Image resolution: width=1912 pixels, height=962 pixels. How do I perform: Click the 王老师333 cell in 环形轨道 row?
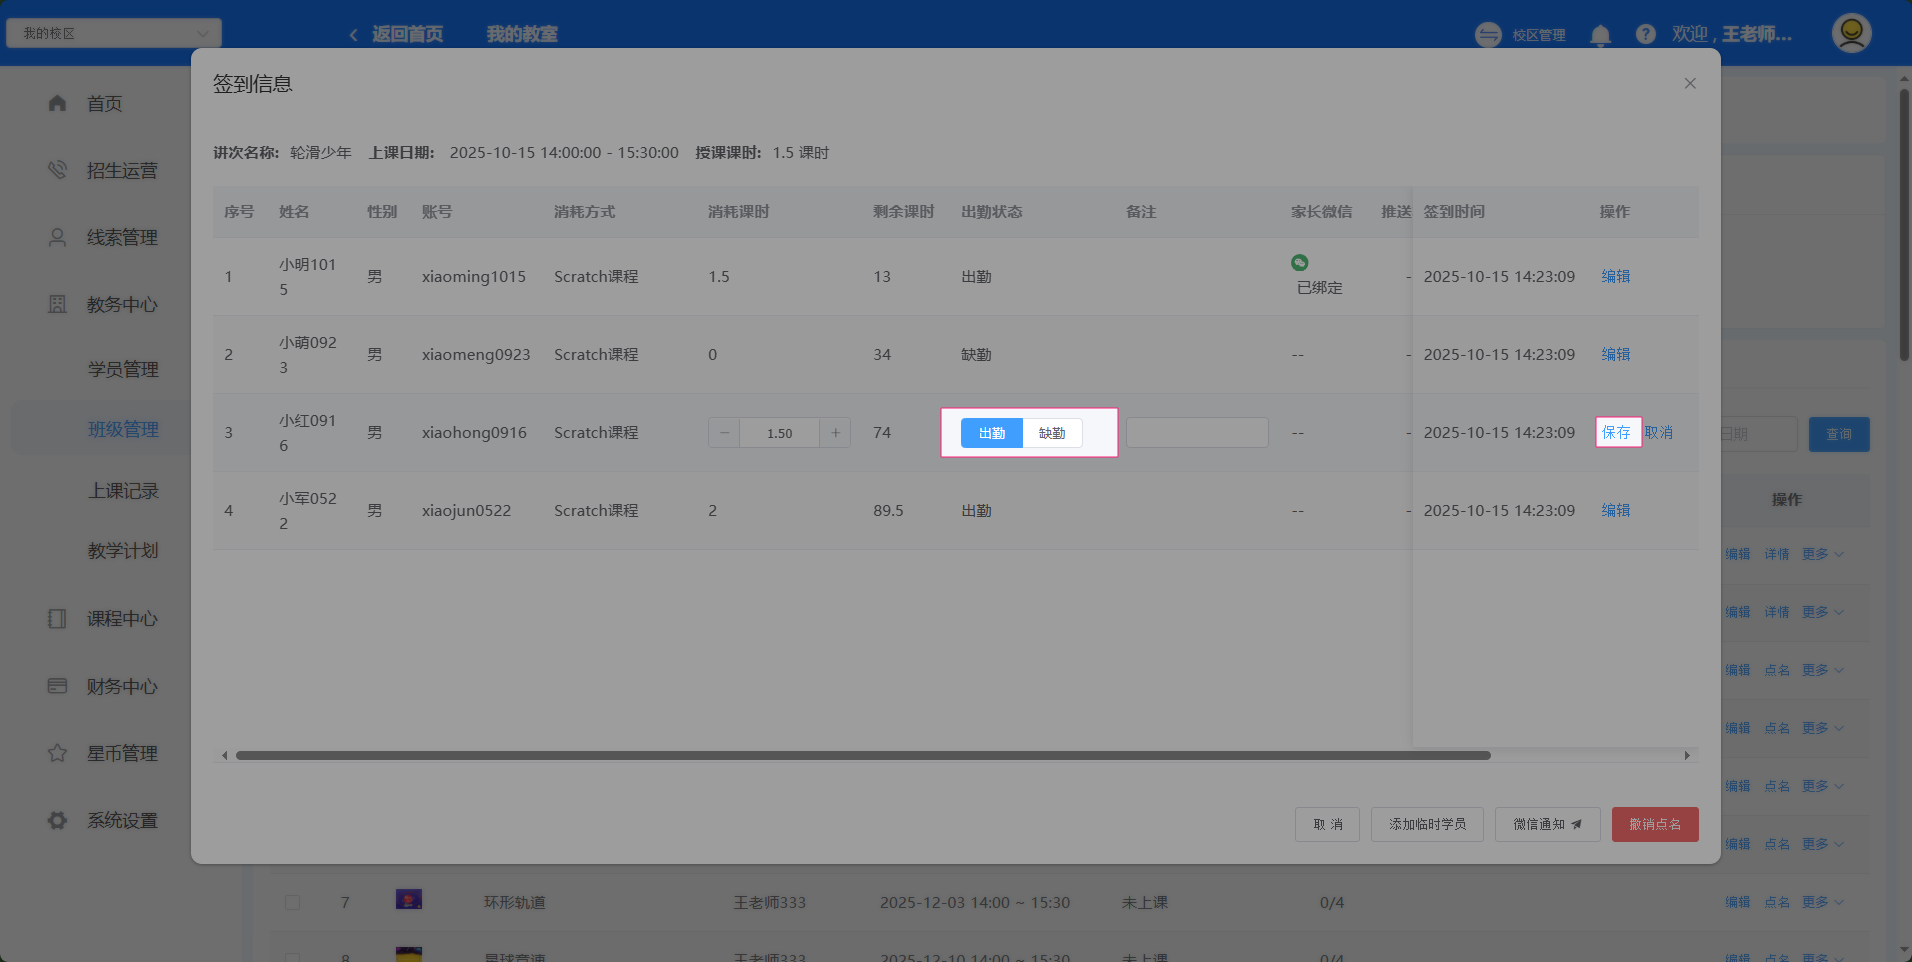click(x=770, y=902)
